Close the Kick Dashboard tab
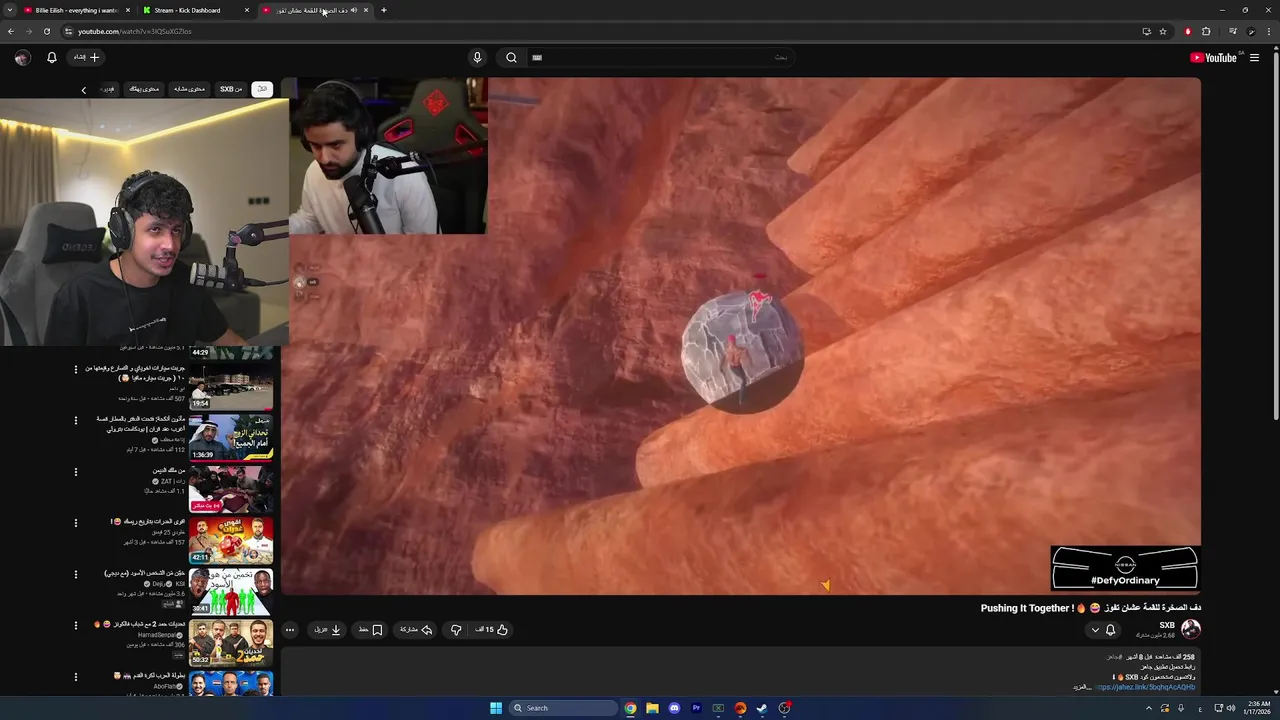Screen dimensions: 1280x720 click(x=247, y=10)
